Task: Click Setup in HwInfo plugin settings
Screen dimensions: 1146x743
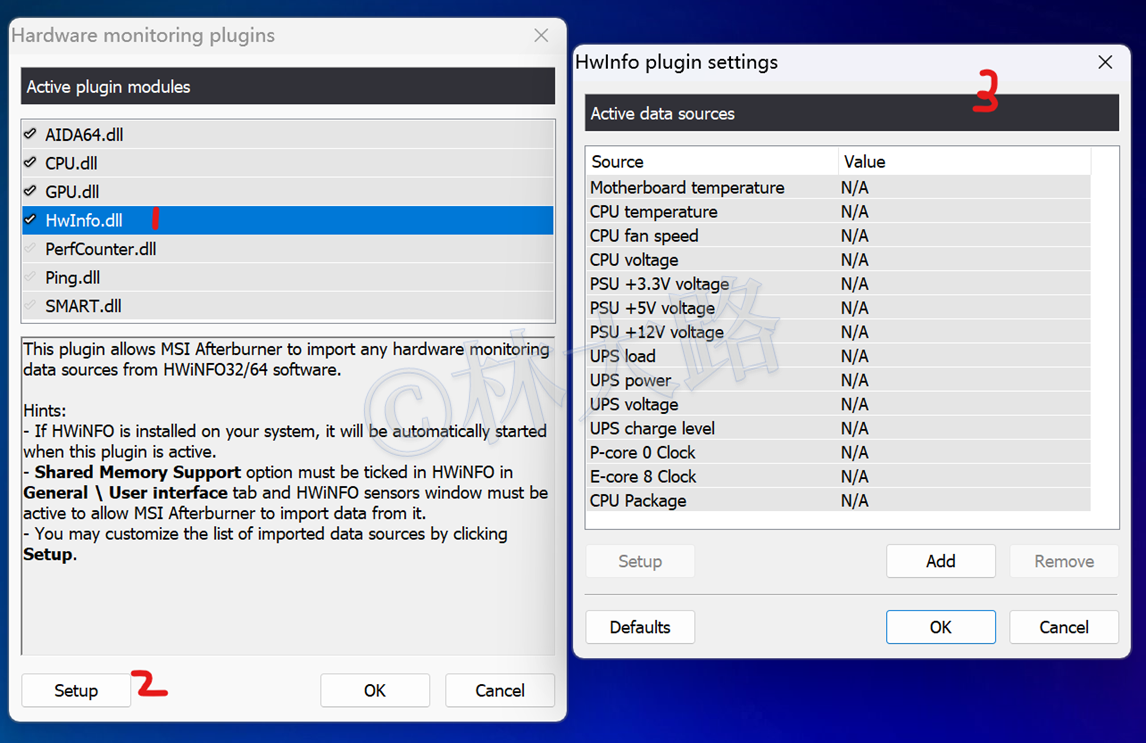Action: [640, 561]
